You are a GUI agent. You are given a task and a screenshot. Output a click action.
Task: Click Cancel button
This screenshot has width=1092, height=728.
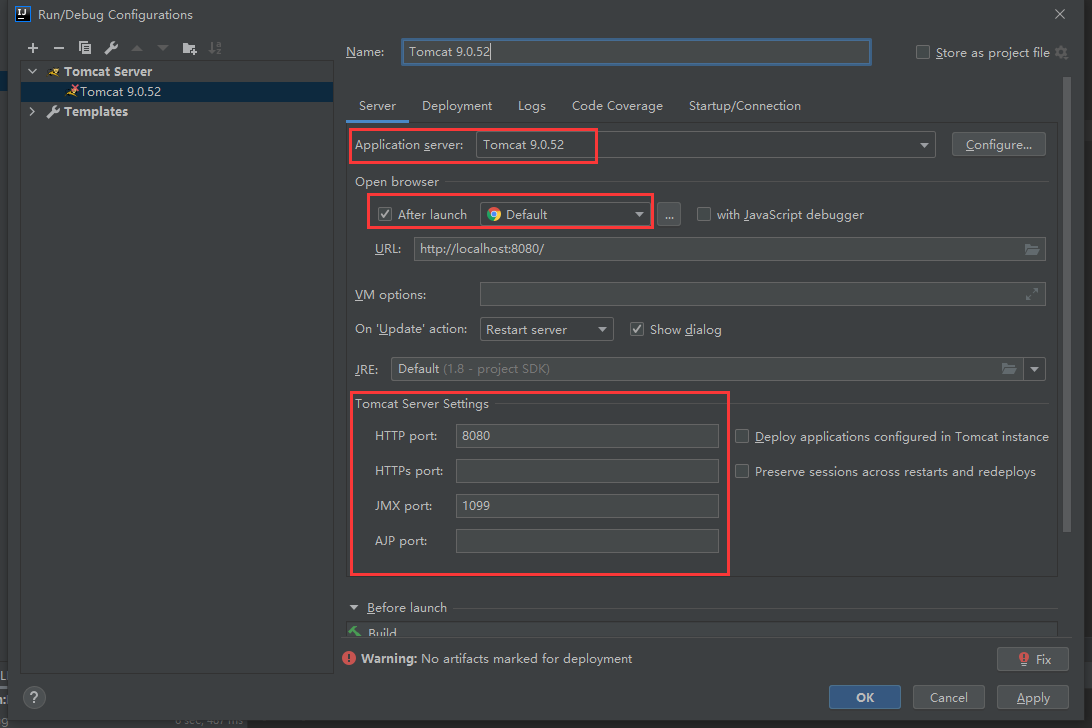pyautogui.click(x=949, y=697)
